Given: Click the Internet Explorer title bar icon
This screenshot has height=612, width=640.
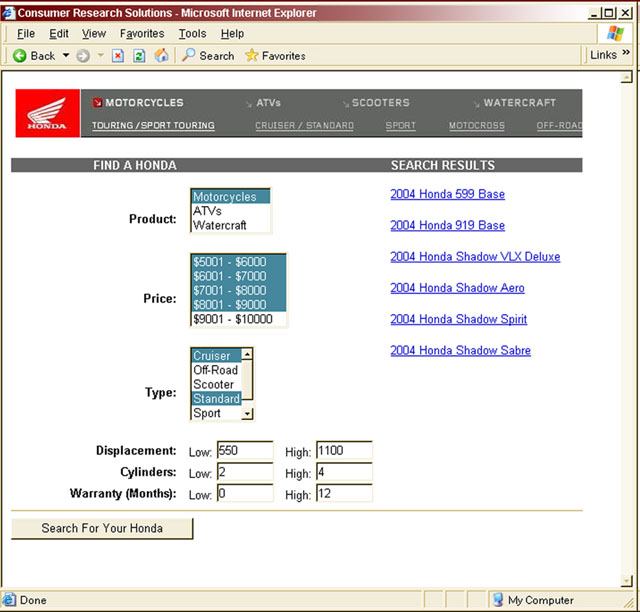Looking at the screenshot, I should 9,13.
